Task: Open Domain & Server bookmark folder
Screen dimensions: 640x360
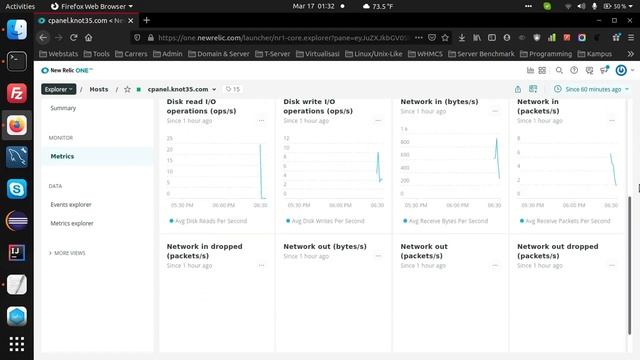Action: point(218,54)
